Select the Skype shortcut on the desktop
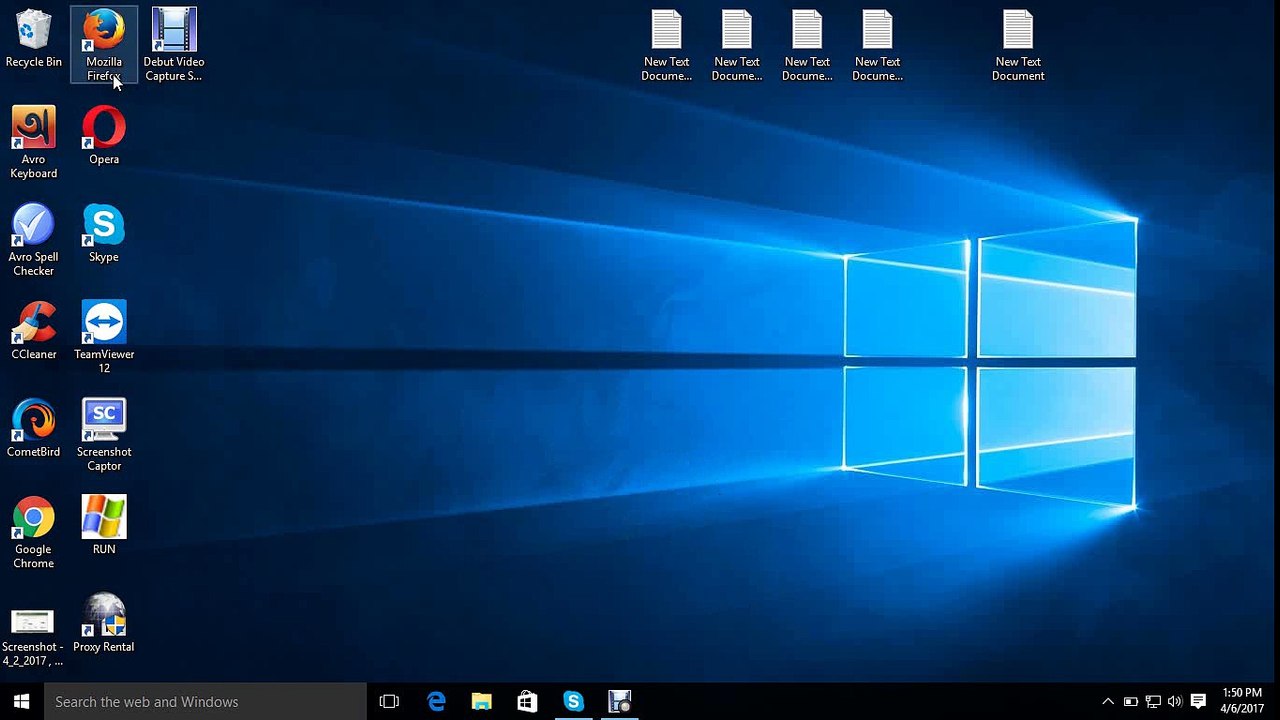The height and width of the screenshot is (720, 1280). coord(104,233)
